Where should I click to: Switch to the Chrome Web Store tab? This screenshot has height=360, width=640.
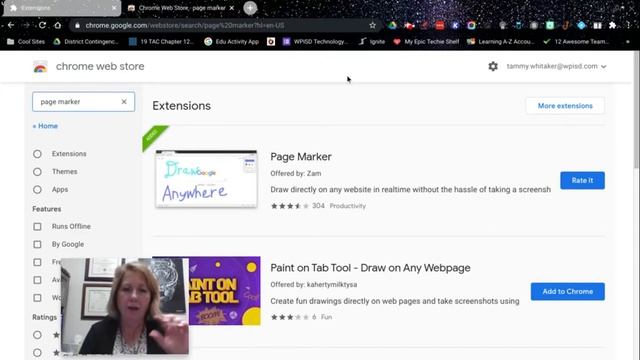[181, 8]
